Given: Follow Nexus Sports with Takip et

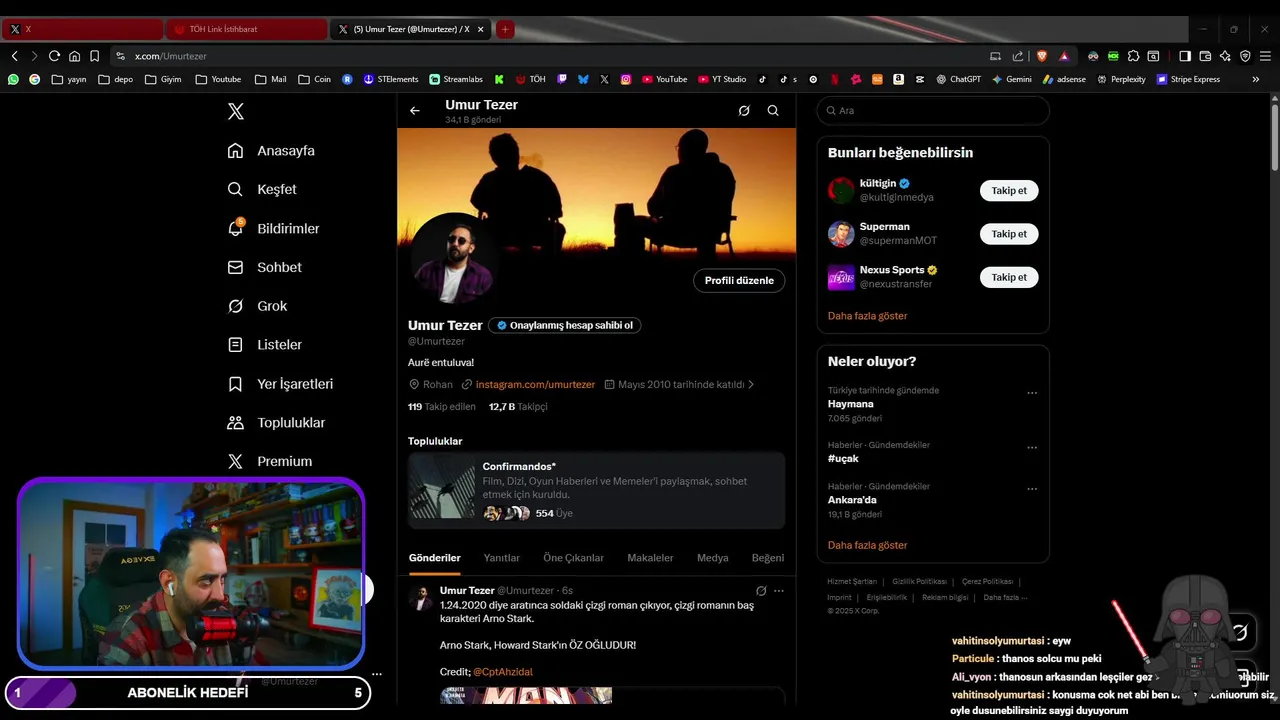Looking at the screenshot, I should tap(1009, 277).
